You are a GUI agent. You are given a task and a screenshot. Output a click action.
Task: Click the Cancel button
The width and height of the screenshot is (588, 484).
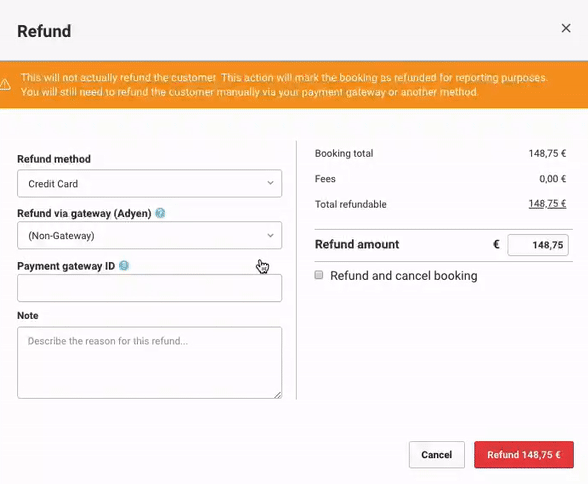coord(437,455)
